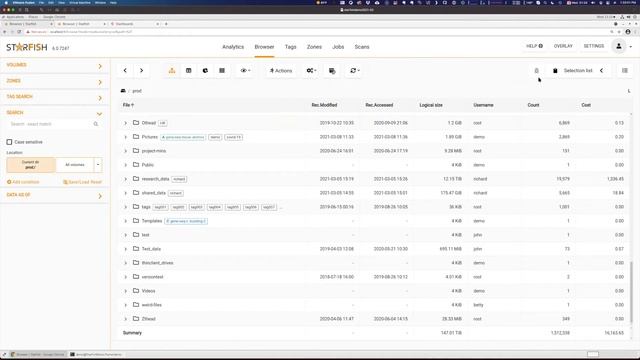
Task: Click the Save/Load link
Action: (76, 182)
